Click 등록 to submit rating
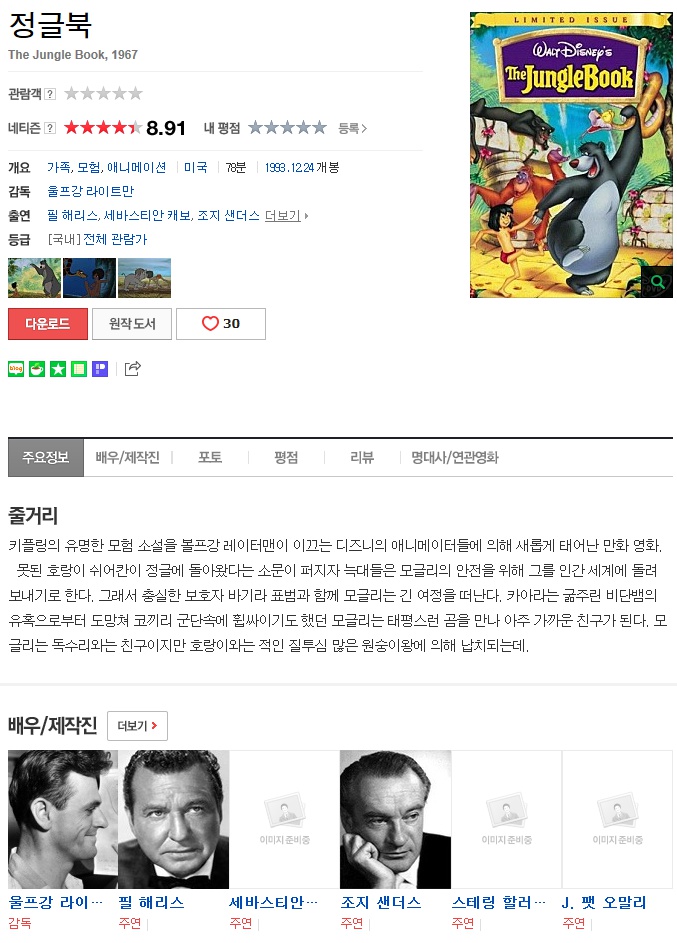The image size is (677, 943). pos(352,128)
